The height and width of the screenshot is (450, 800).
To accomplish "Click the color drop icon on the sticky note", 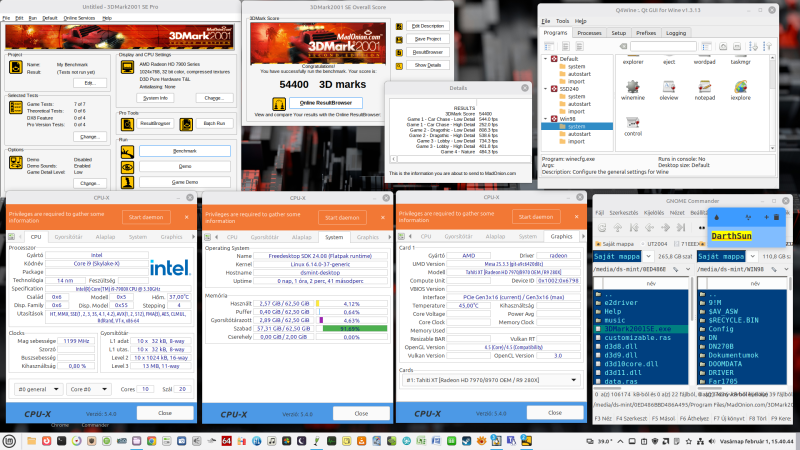I will click(x=717, y=217).
